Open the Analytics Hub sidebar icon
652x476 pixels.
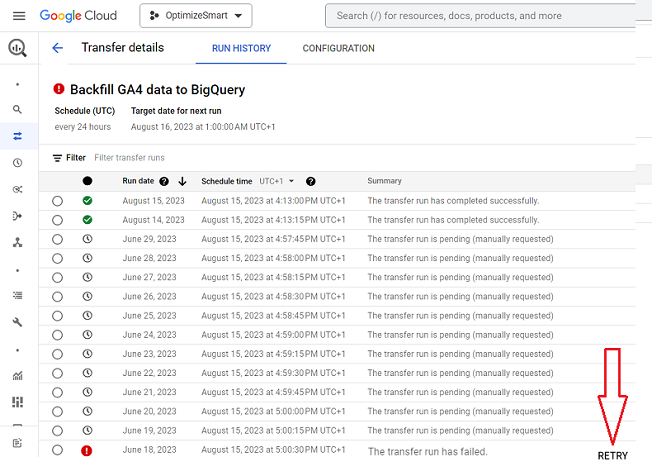point(17,189)
